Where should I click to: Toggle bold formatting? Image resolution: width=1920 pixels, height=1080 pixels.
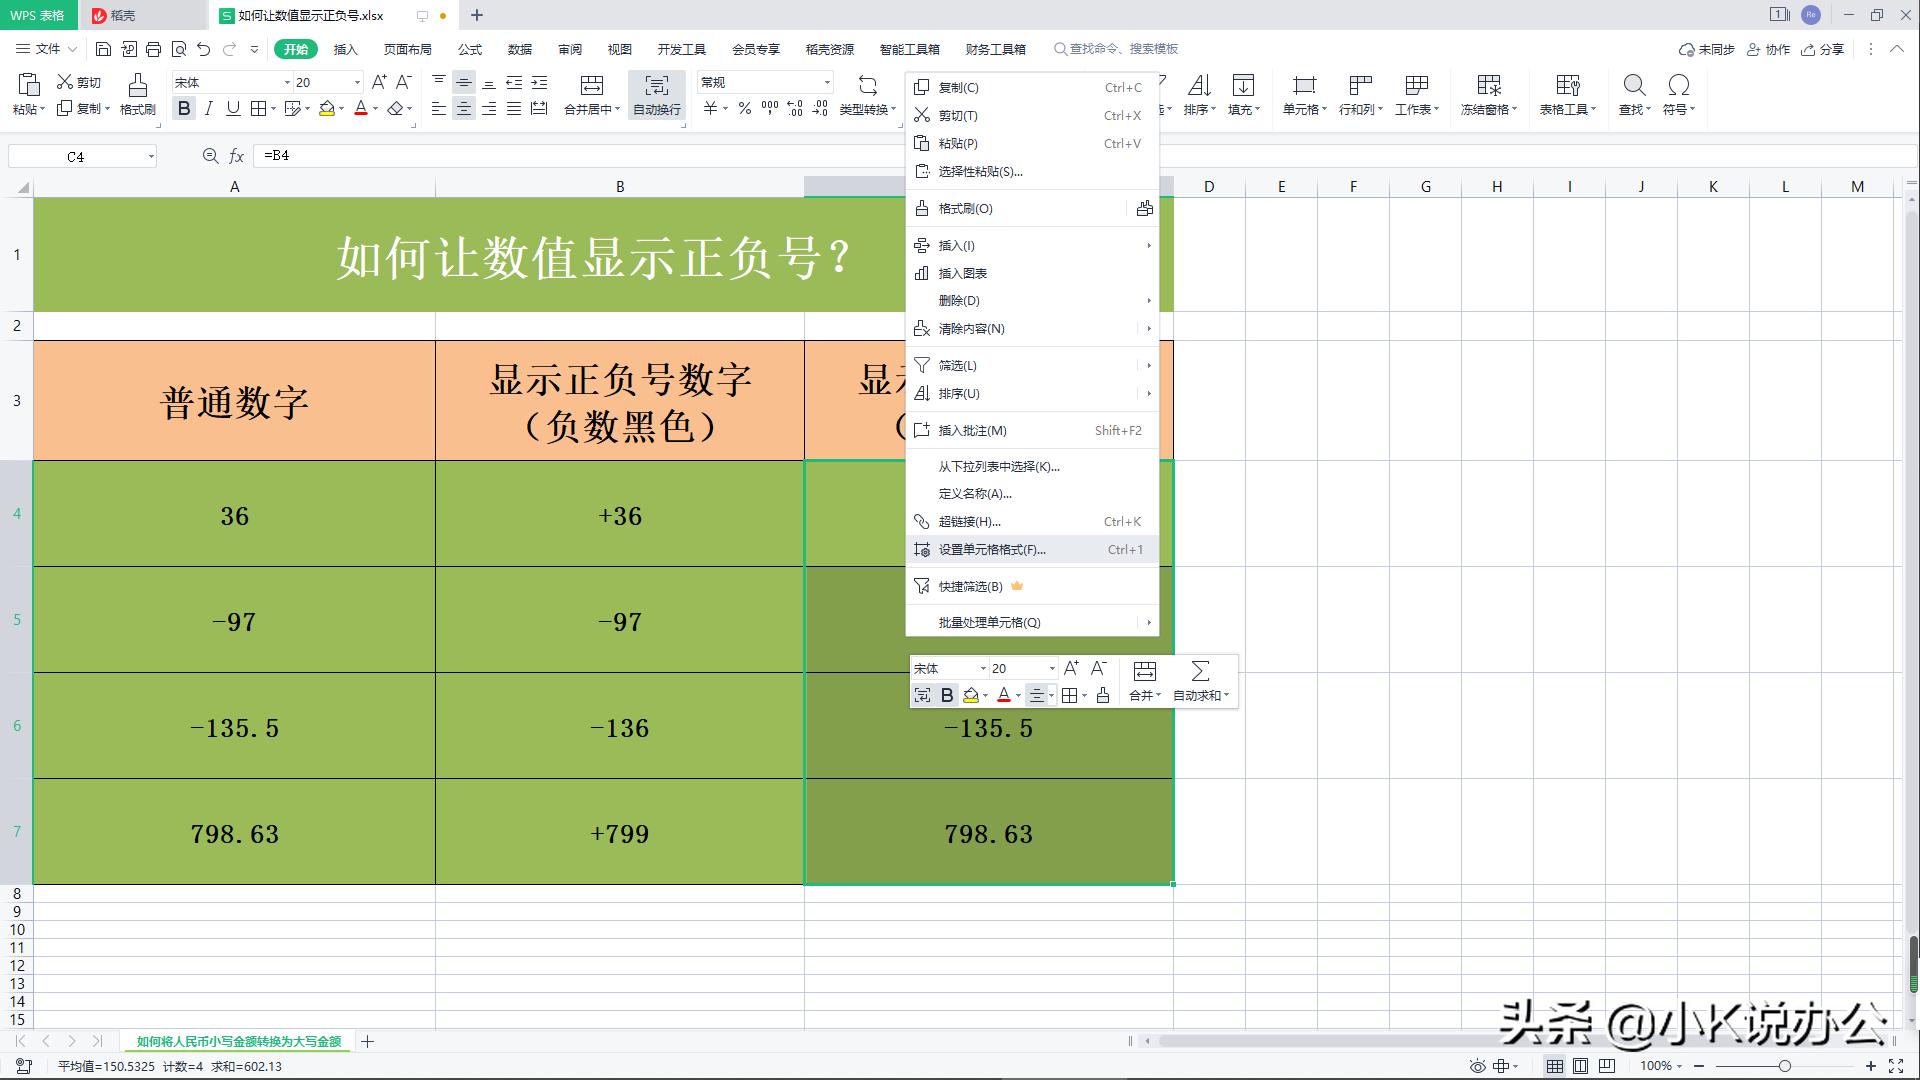tap(184, 109)
